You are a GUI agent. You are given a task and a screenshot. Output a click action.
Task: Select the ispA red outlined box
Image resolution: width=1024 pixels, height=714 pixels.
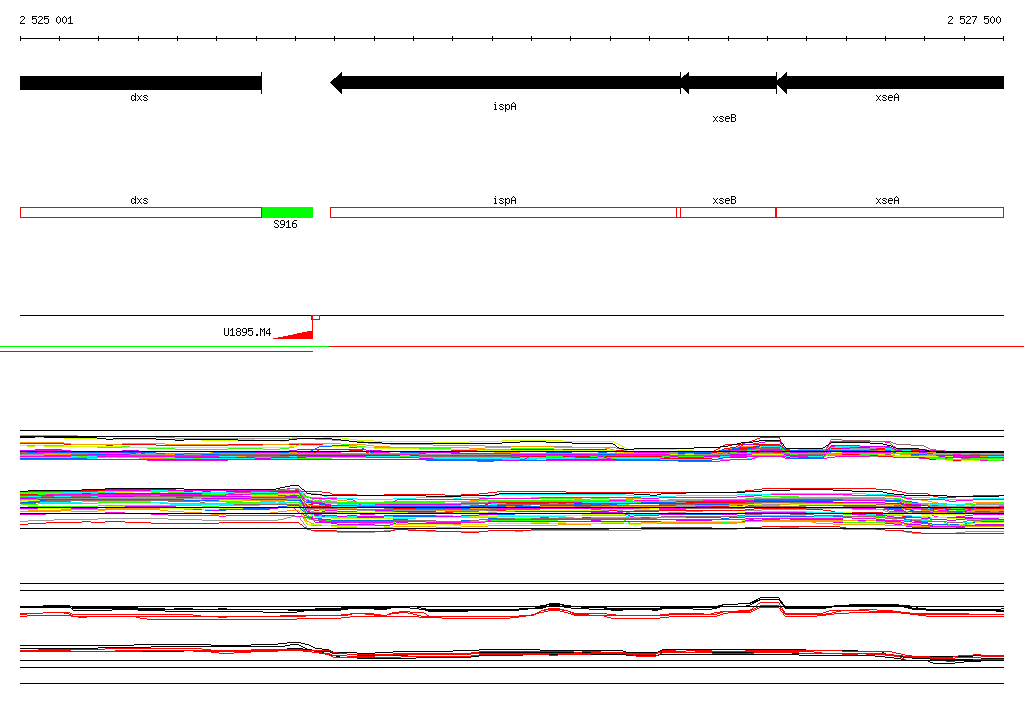504,212
